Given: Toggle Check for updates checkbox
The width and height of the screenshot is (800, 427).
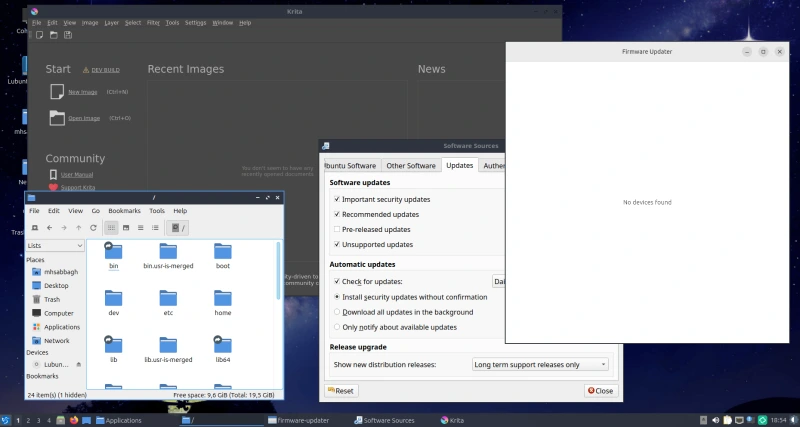Looking at the screenshot, I should click(x=337, y=282).
